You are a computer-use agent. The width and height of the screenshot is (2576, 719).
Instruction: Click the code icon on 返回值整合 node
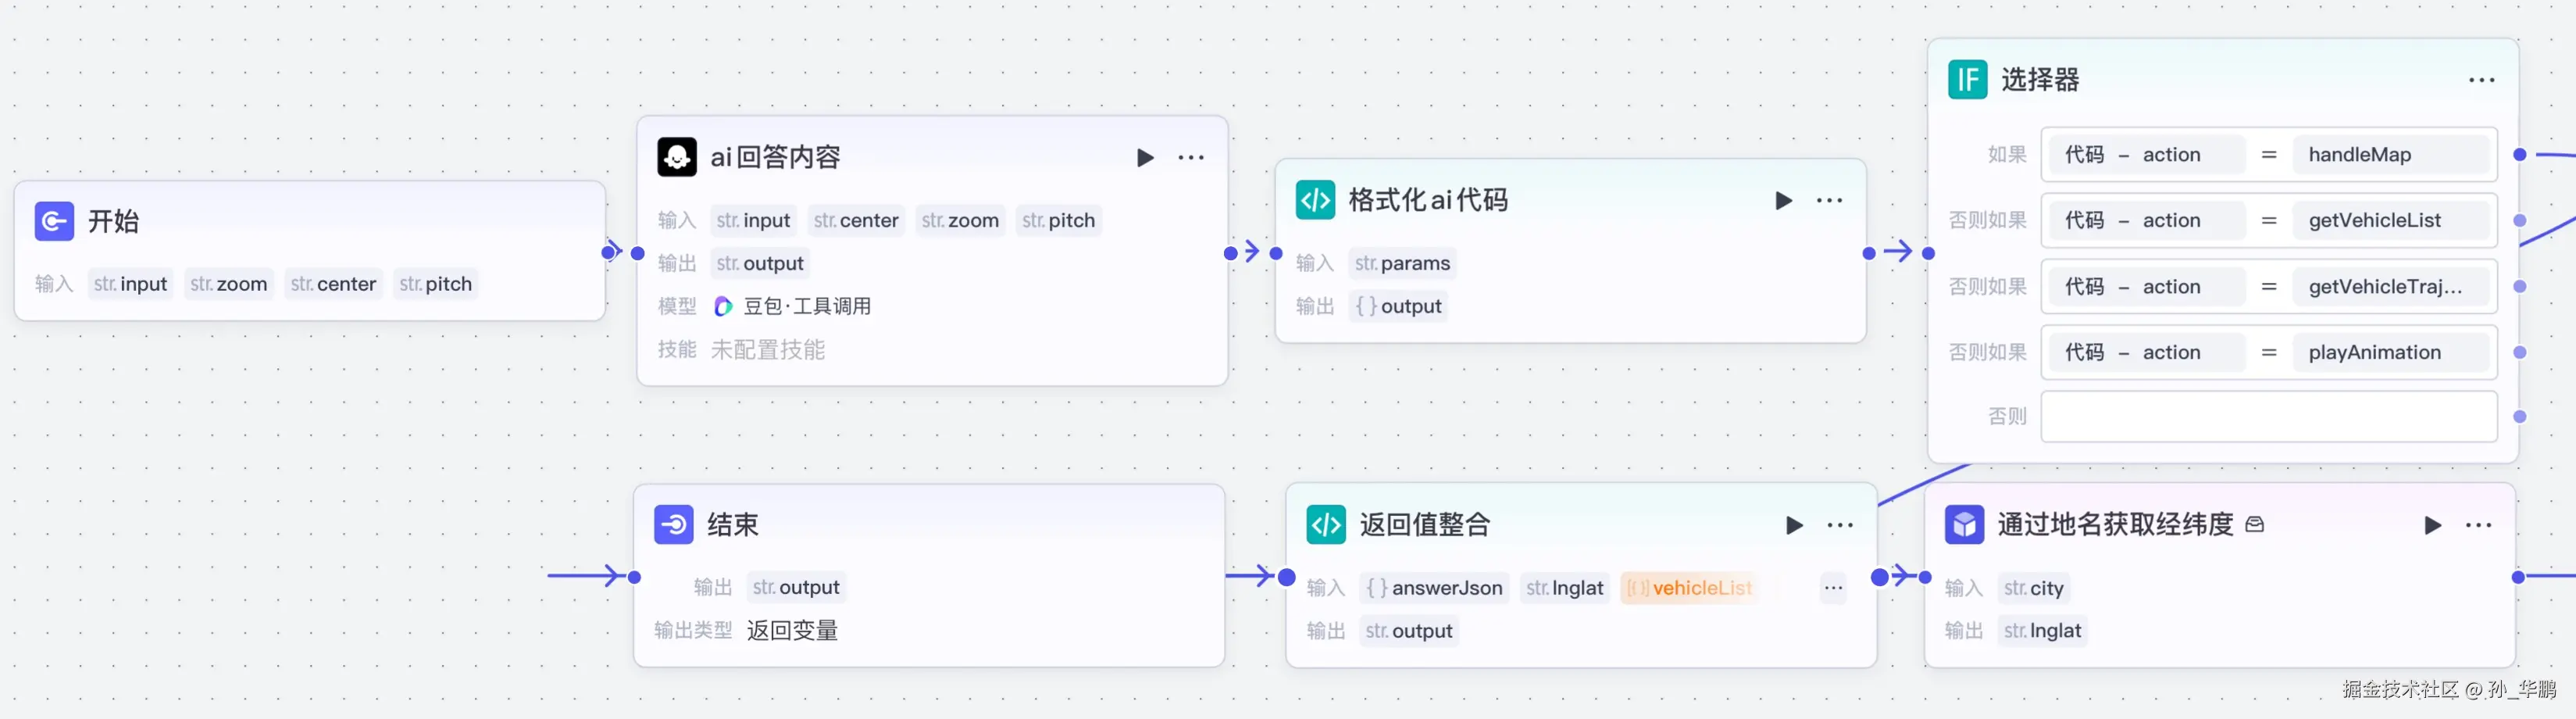pyautogui.click(x=1325, y=524)
